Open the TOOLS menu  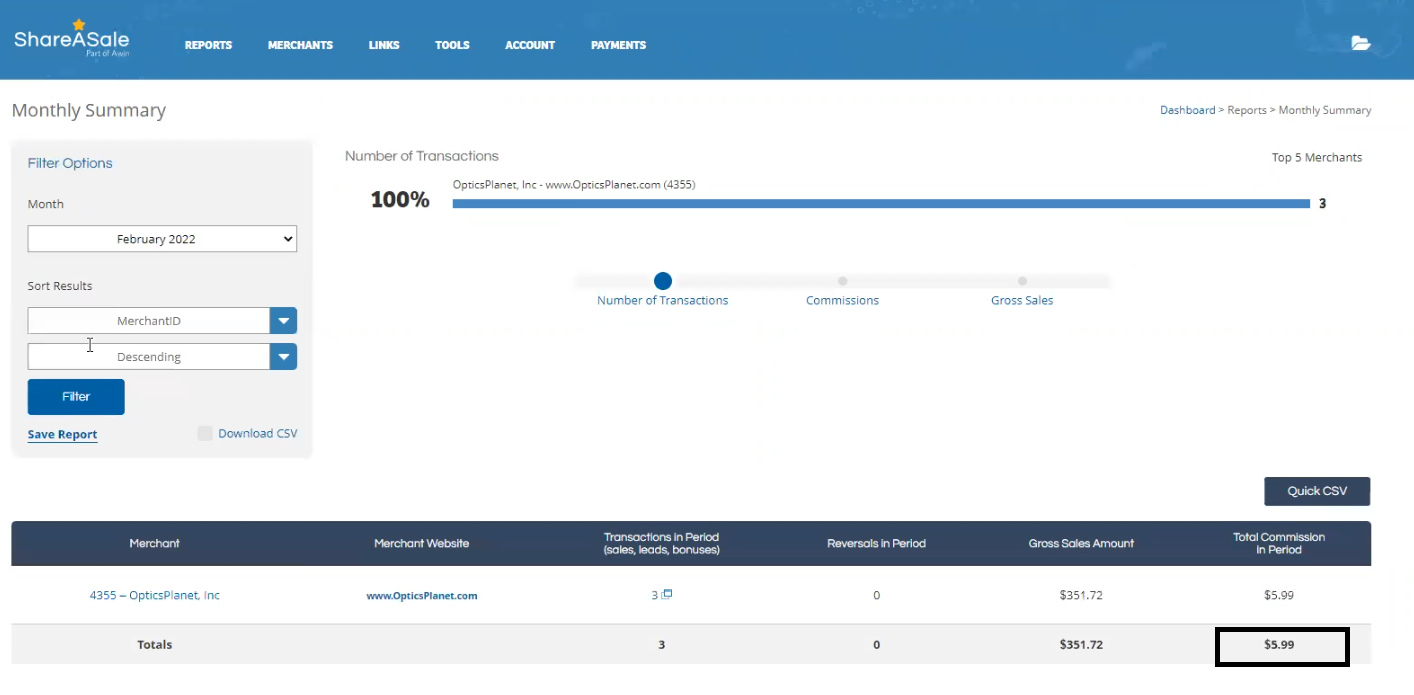[452, 45]
